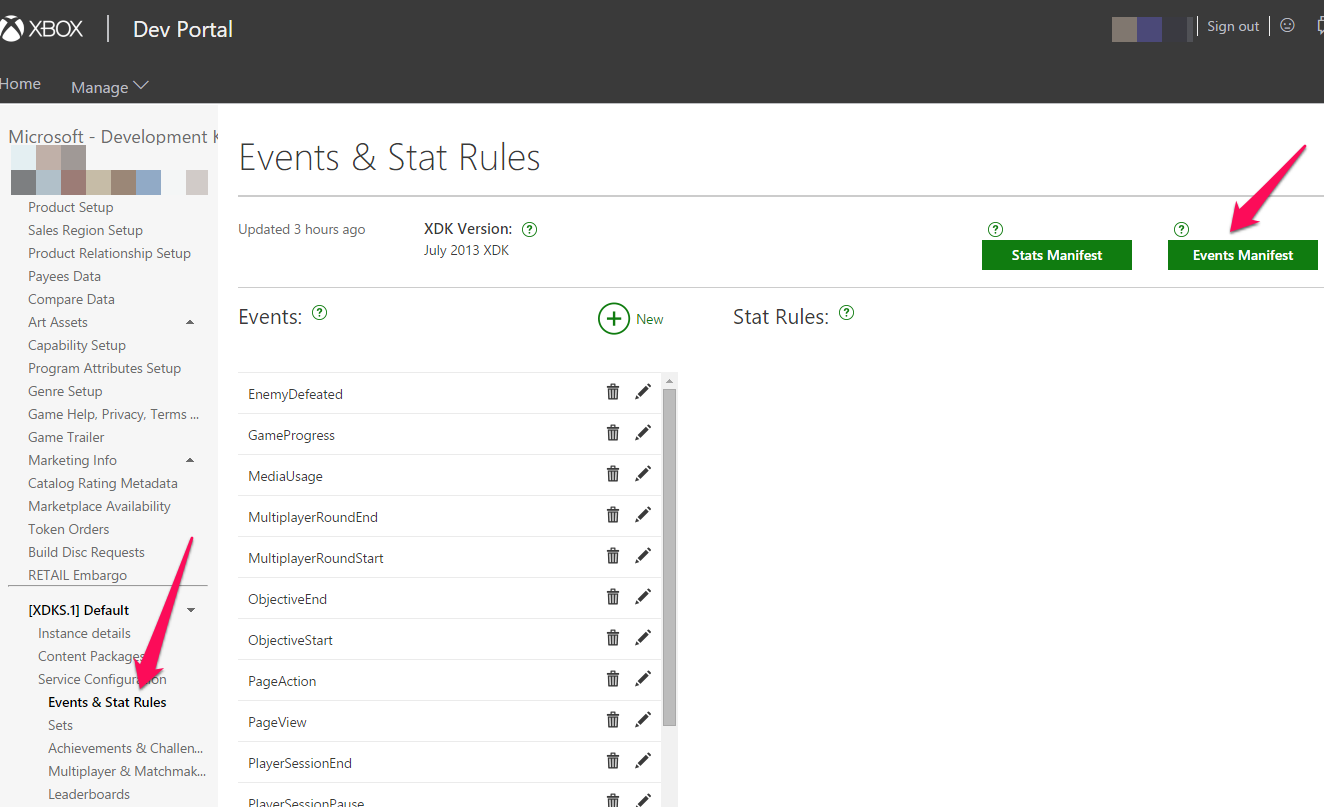Open RETAIL Embargo
This screenshot has width=1324, height=807.
[x=78, y=575]
